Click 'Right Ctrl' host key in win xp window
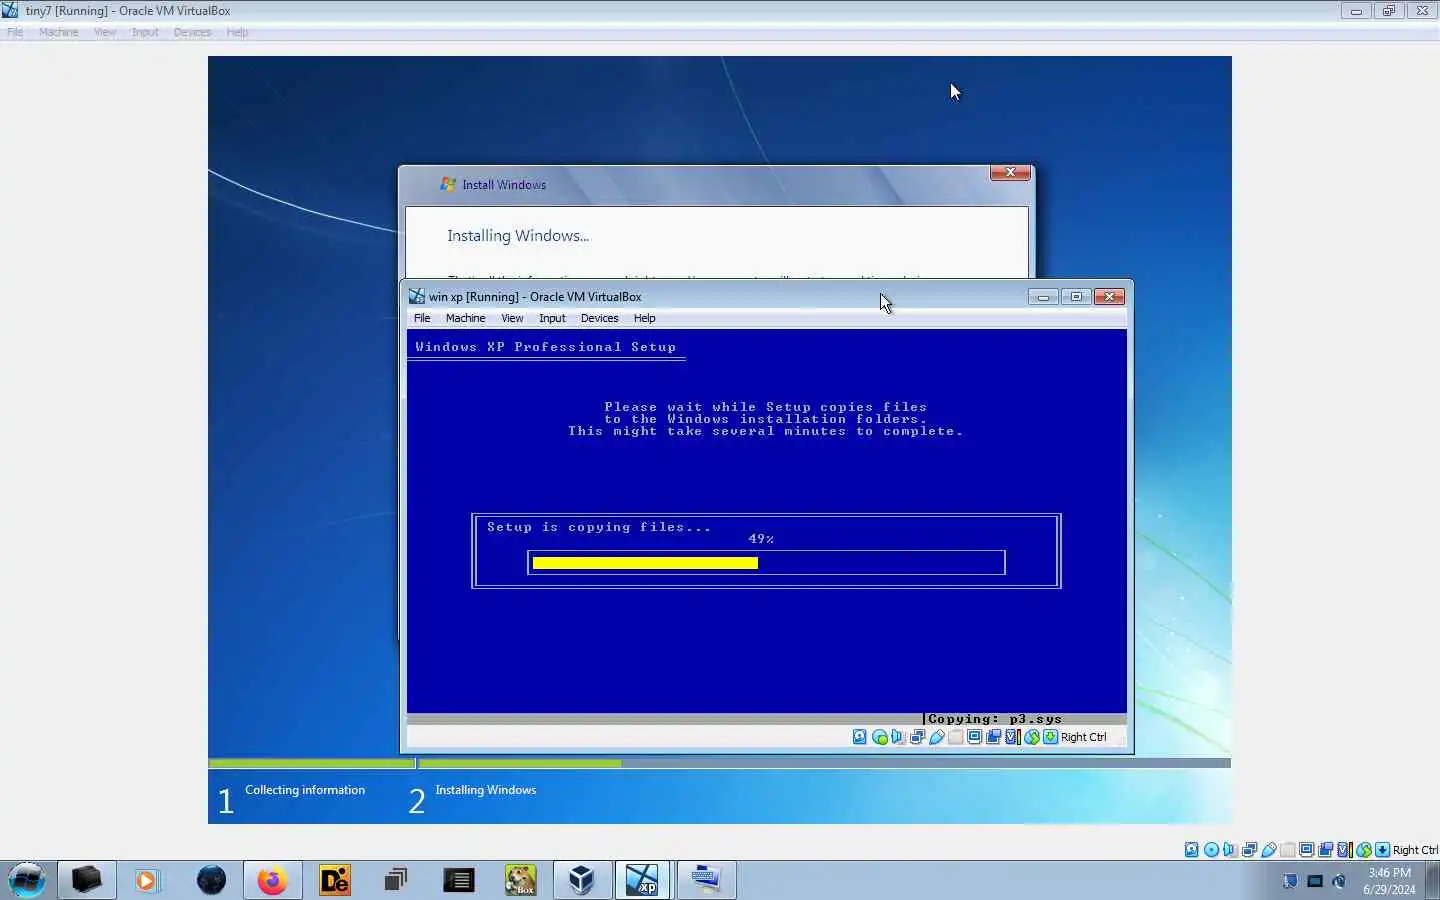 coord(1084,737)
